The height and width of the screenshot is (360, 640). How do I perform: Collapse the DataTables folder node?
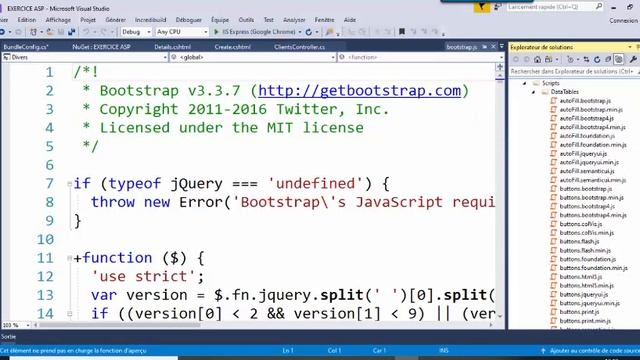(533, 92)
